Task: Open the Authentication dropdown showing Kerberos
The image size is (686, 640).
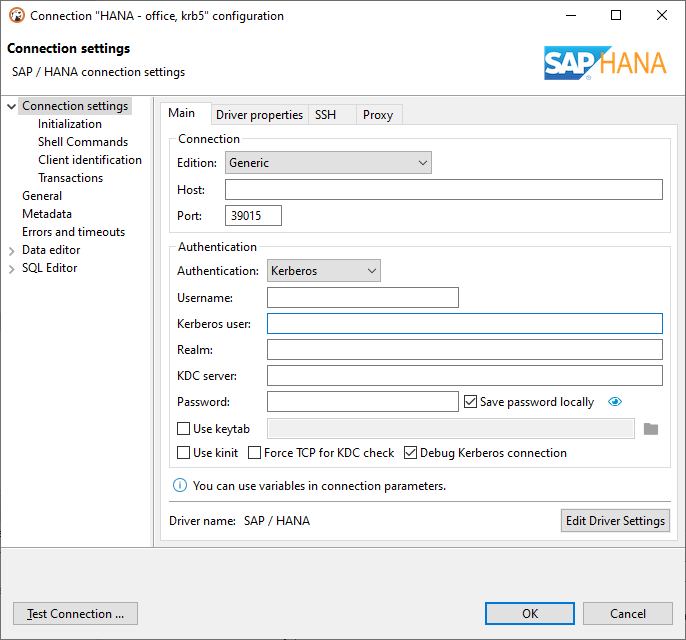Action: [x=324, y=271]
